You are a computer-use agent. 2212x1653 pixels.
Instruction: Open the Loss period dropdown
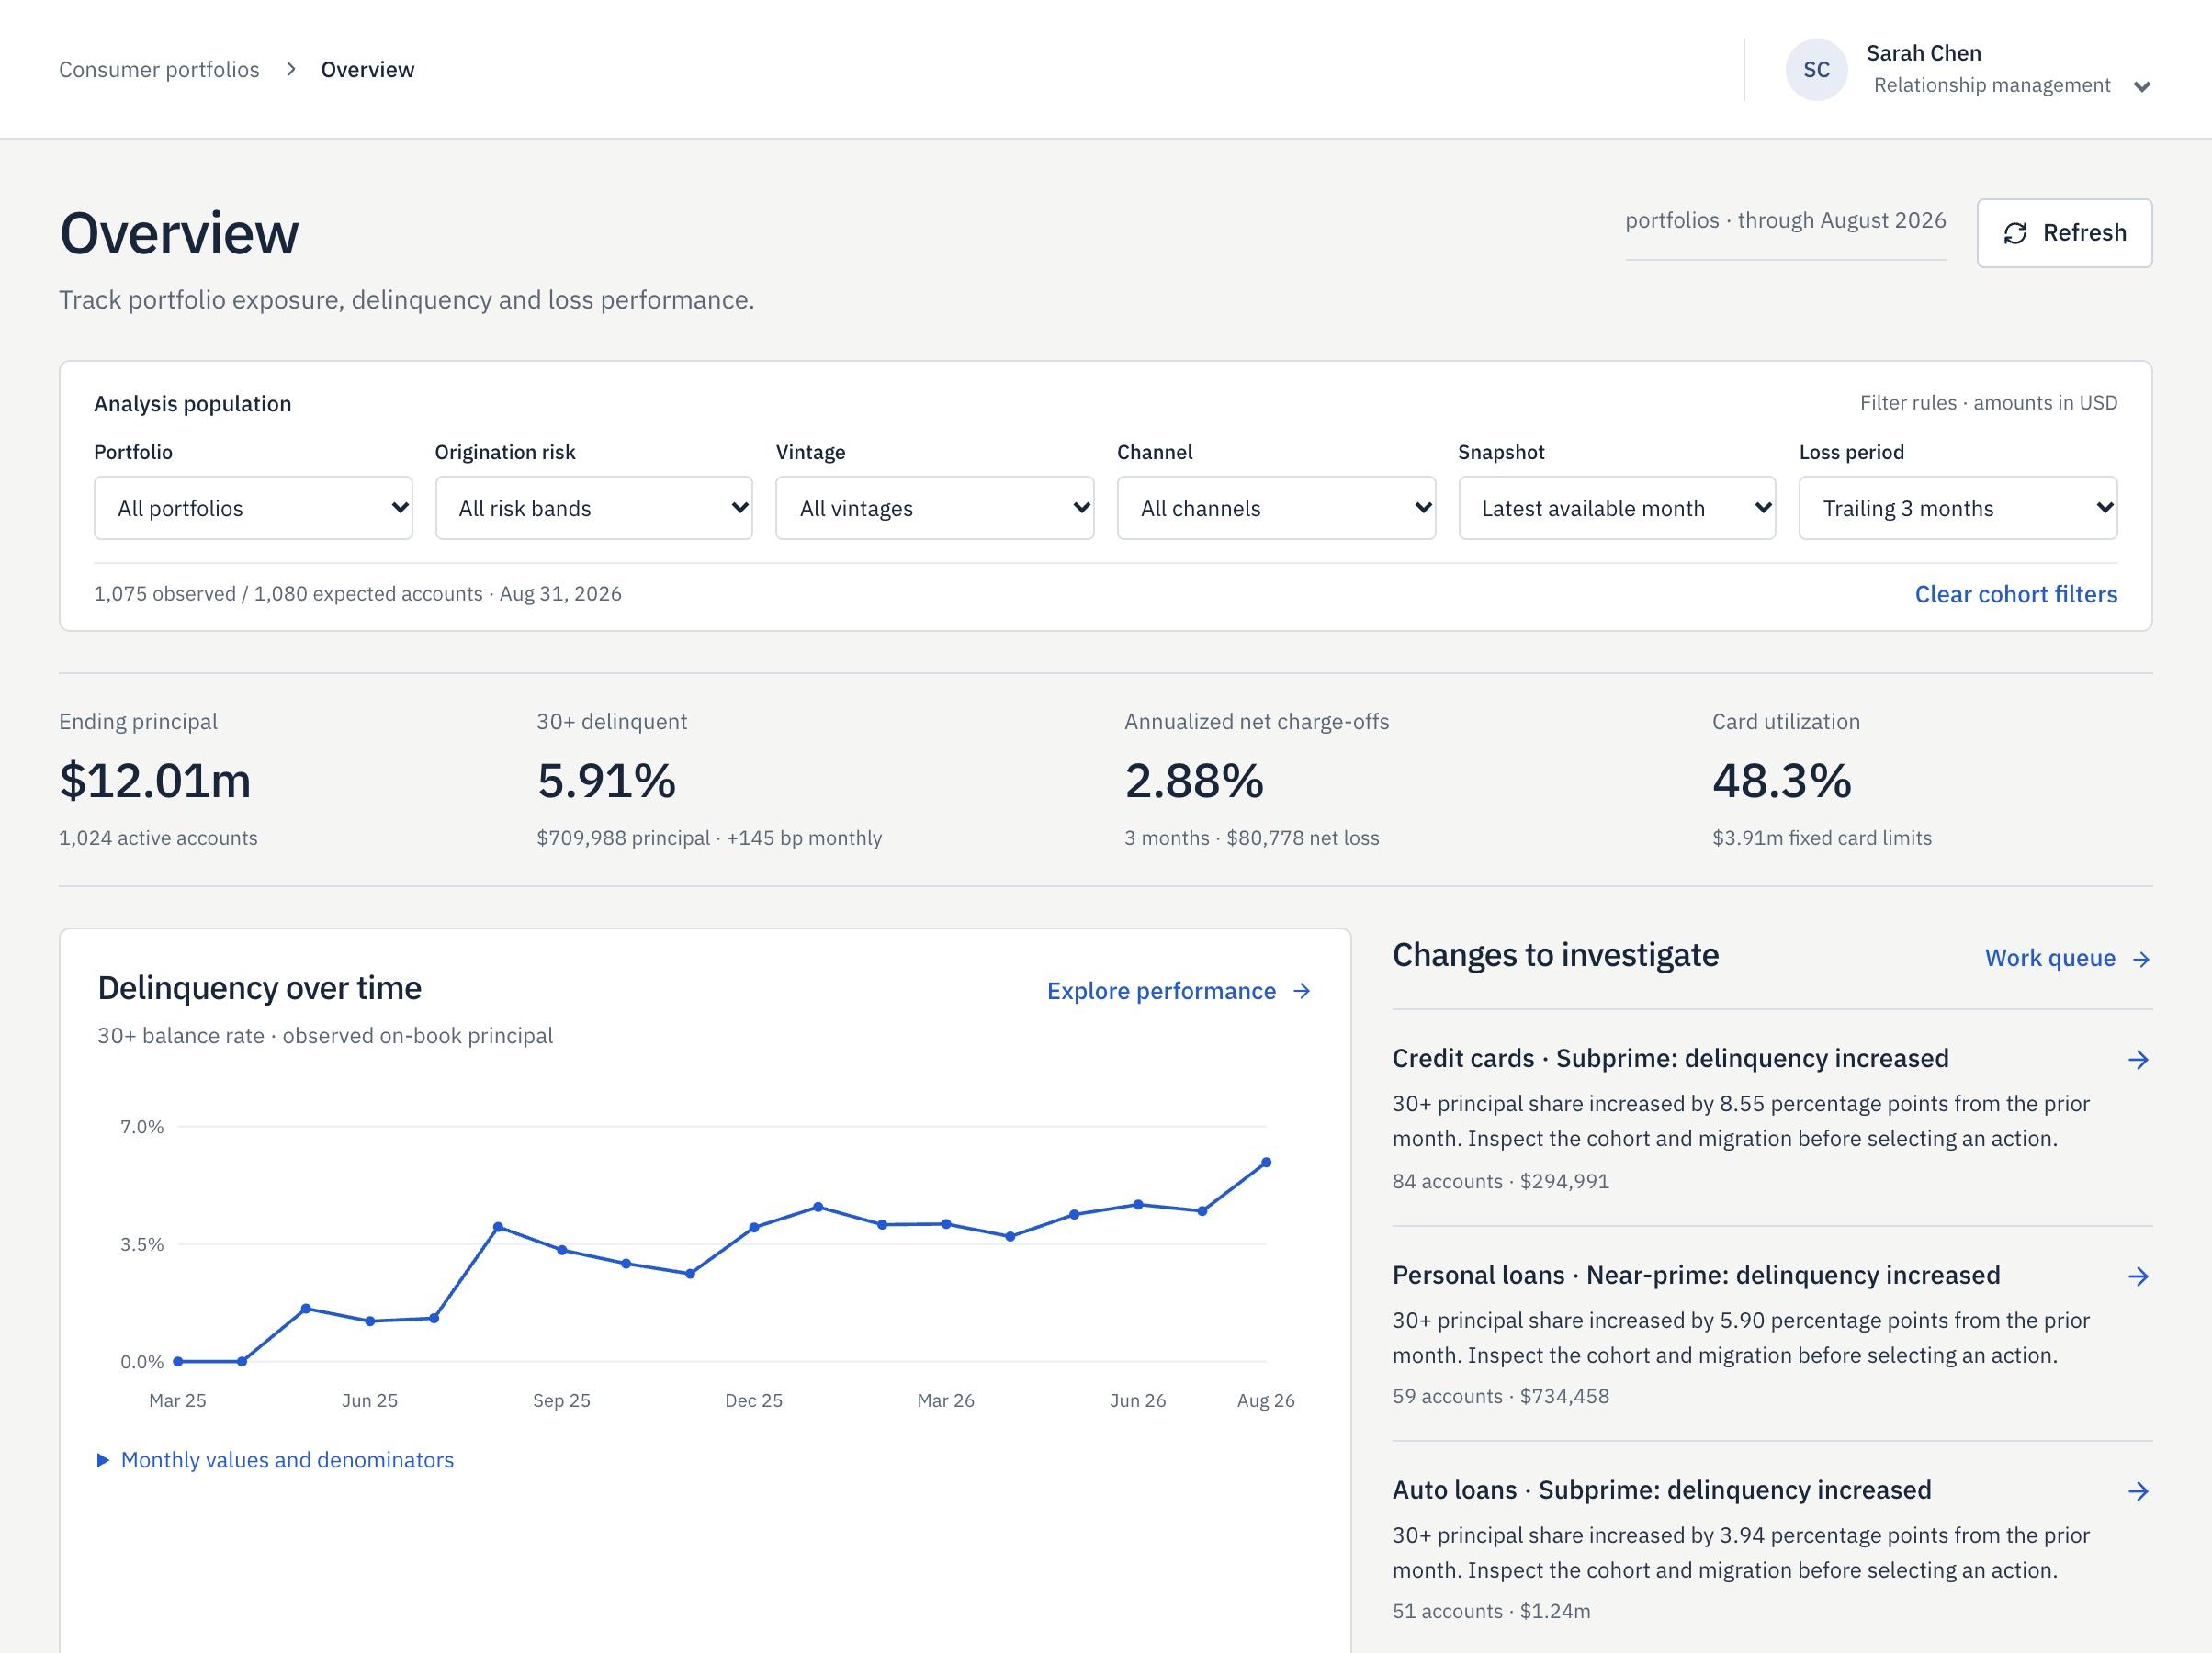click(1958, 508)
